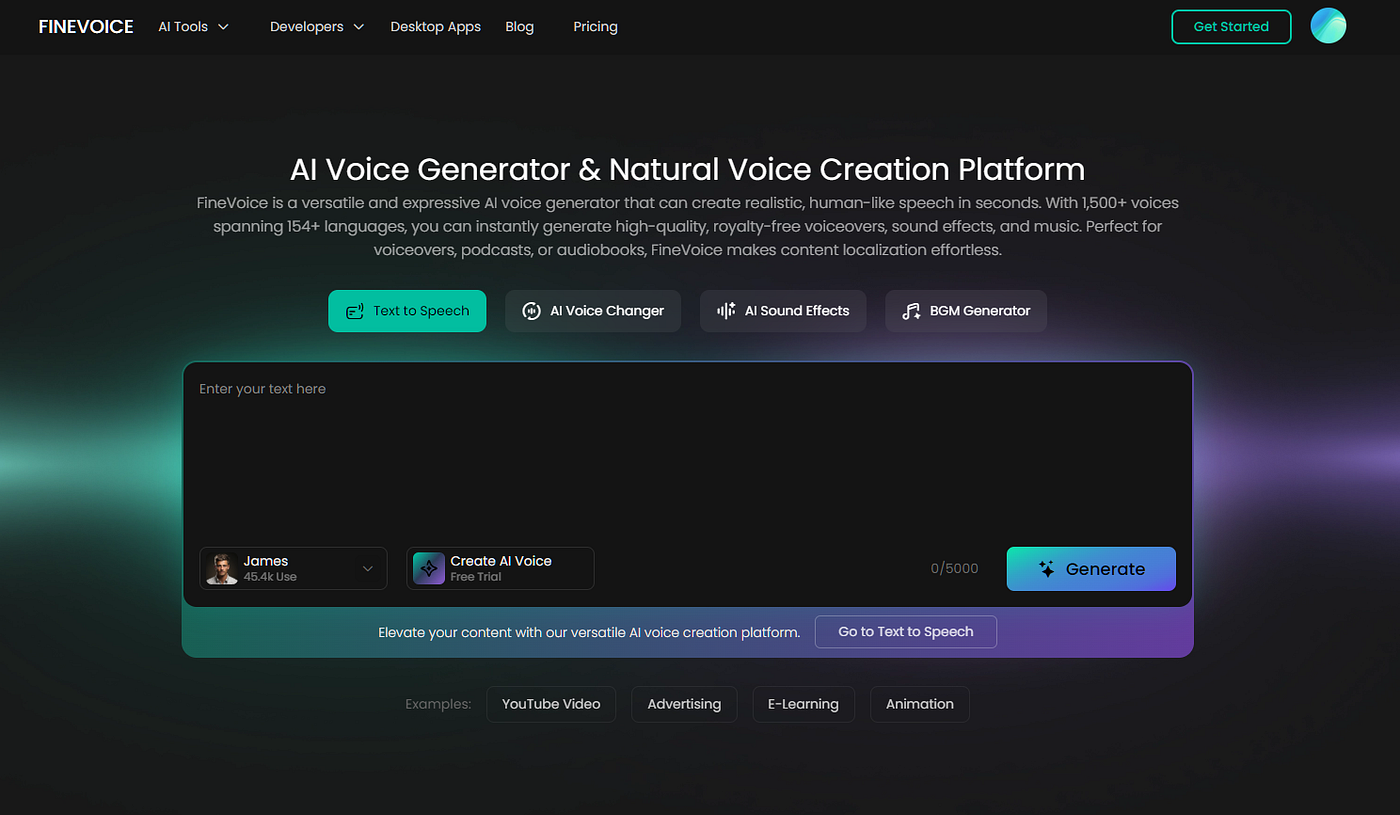Click the Get Started button

coord(1231,27)
